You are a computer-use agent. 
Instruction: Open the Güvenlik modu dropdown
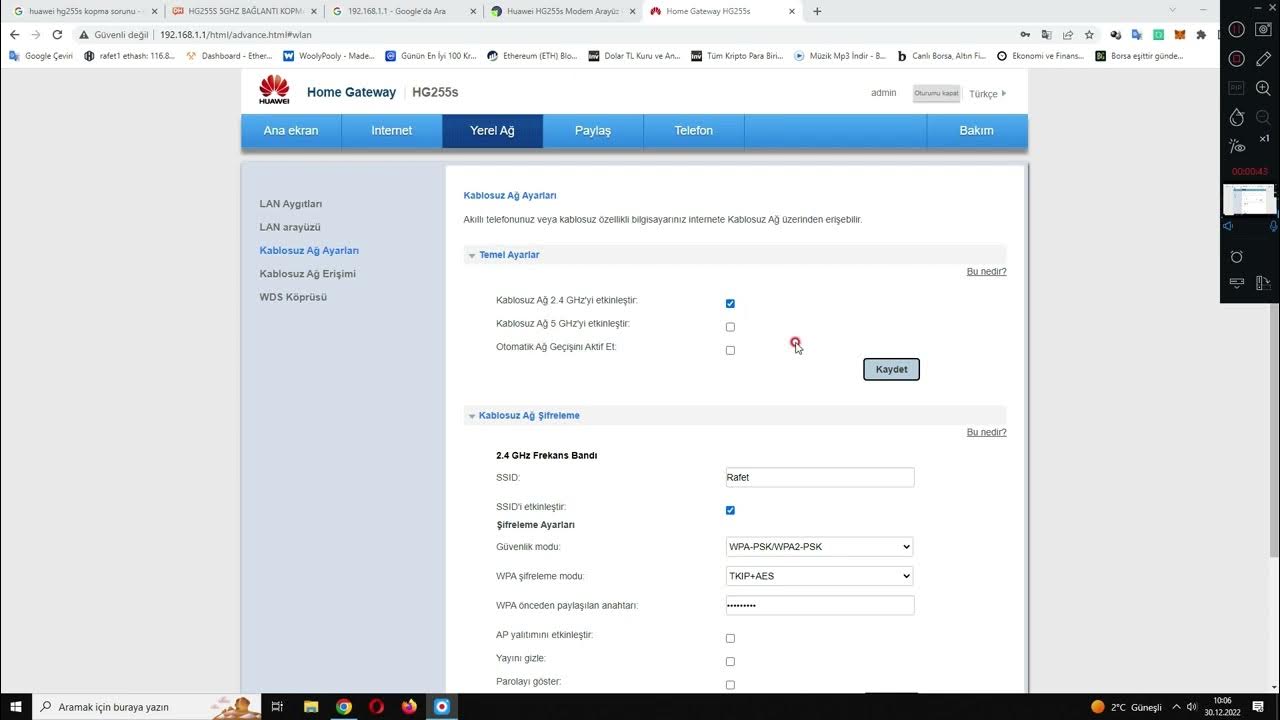point(819,546)
